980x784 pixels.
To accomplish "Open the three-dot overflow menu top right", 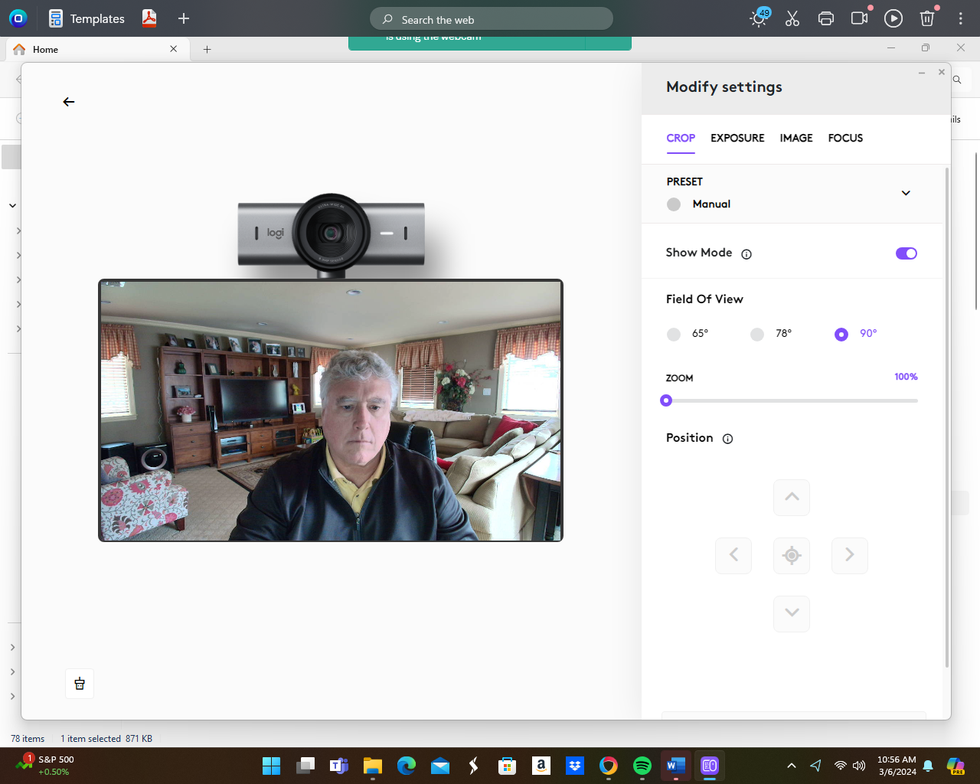I will [960, 17].
